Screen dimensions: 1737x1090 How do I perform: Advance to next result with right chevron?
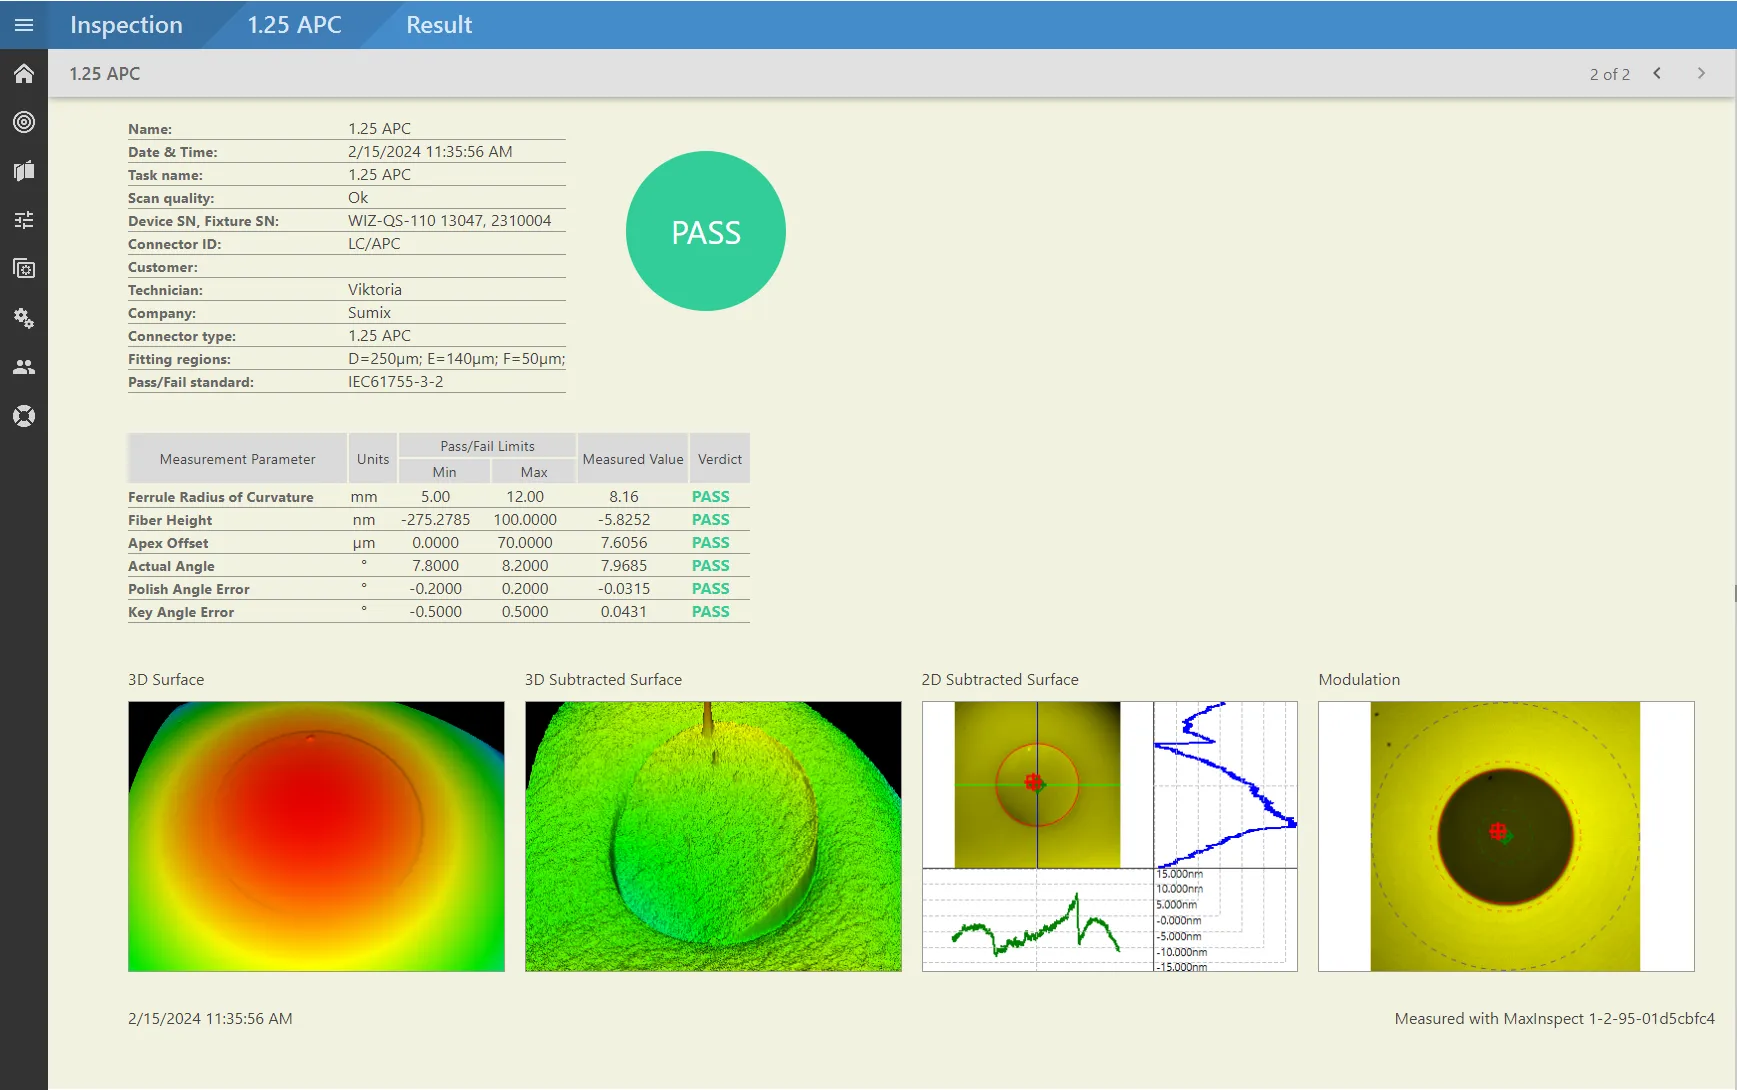tap(1702, 73)
